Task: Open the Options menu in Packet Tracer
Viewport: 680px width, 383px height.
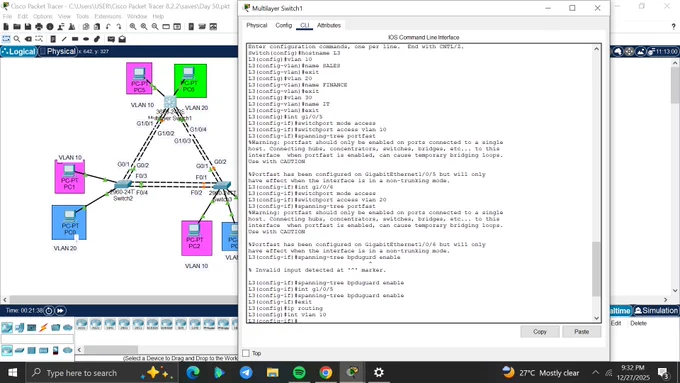Action: coord(42,16)
